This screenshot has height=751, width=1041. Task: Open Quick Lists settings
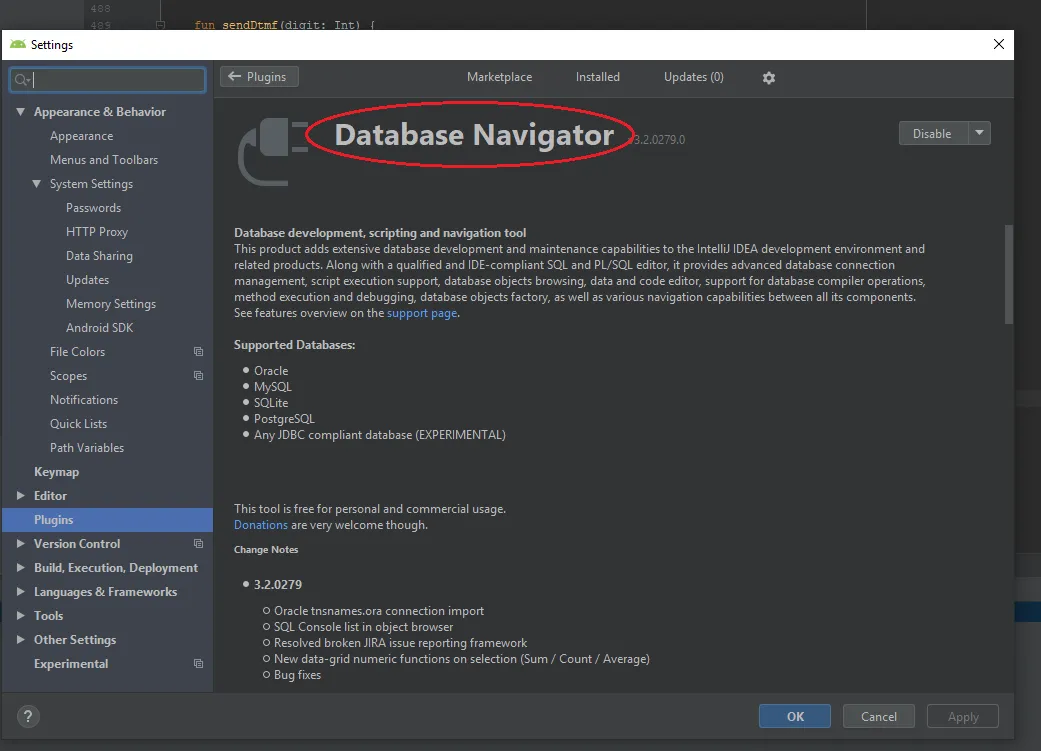[78, 423]
